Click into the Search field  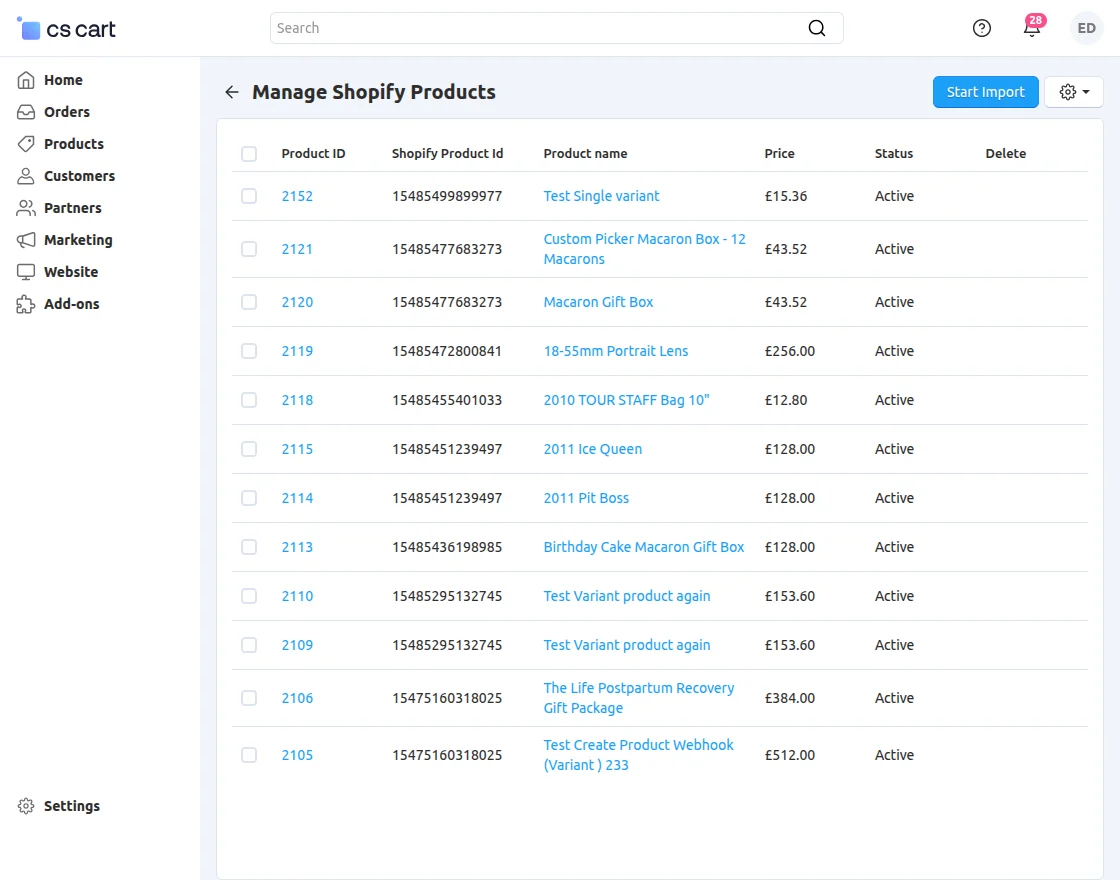tap(535, 28)
